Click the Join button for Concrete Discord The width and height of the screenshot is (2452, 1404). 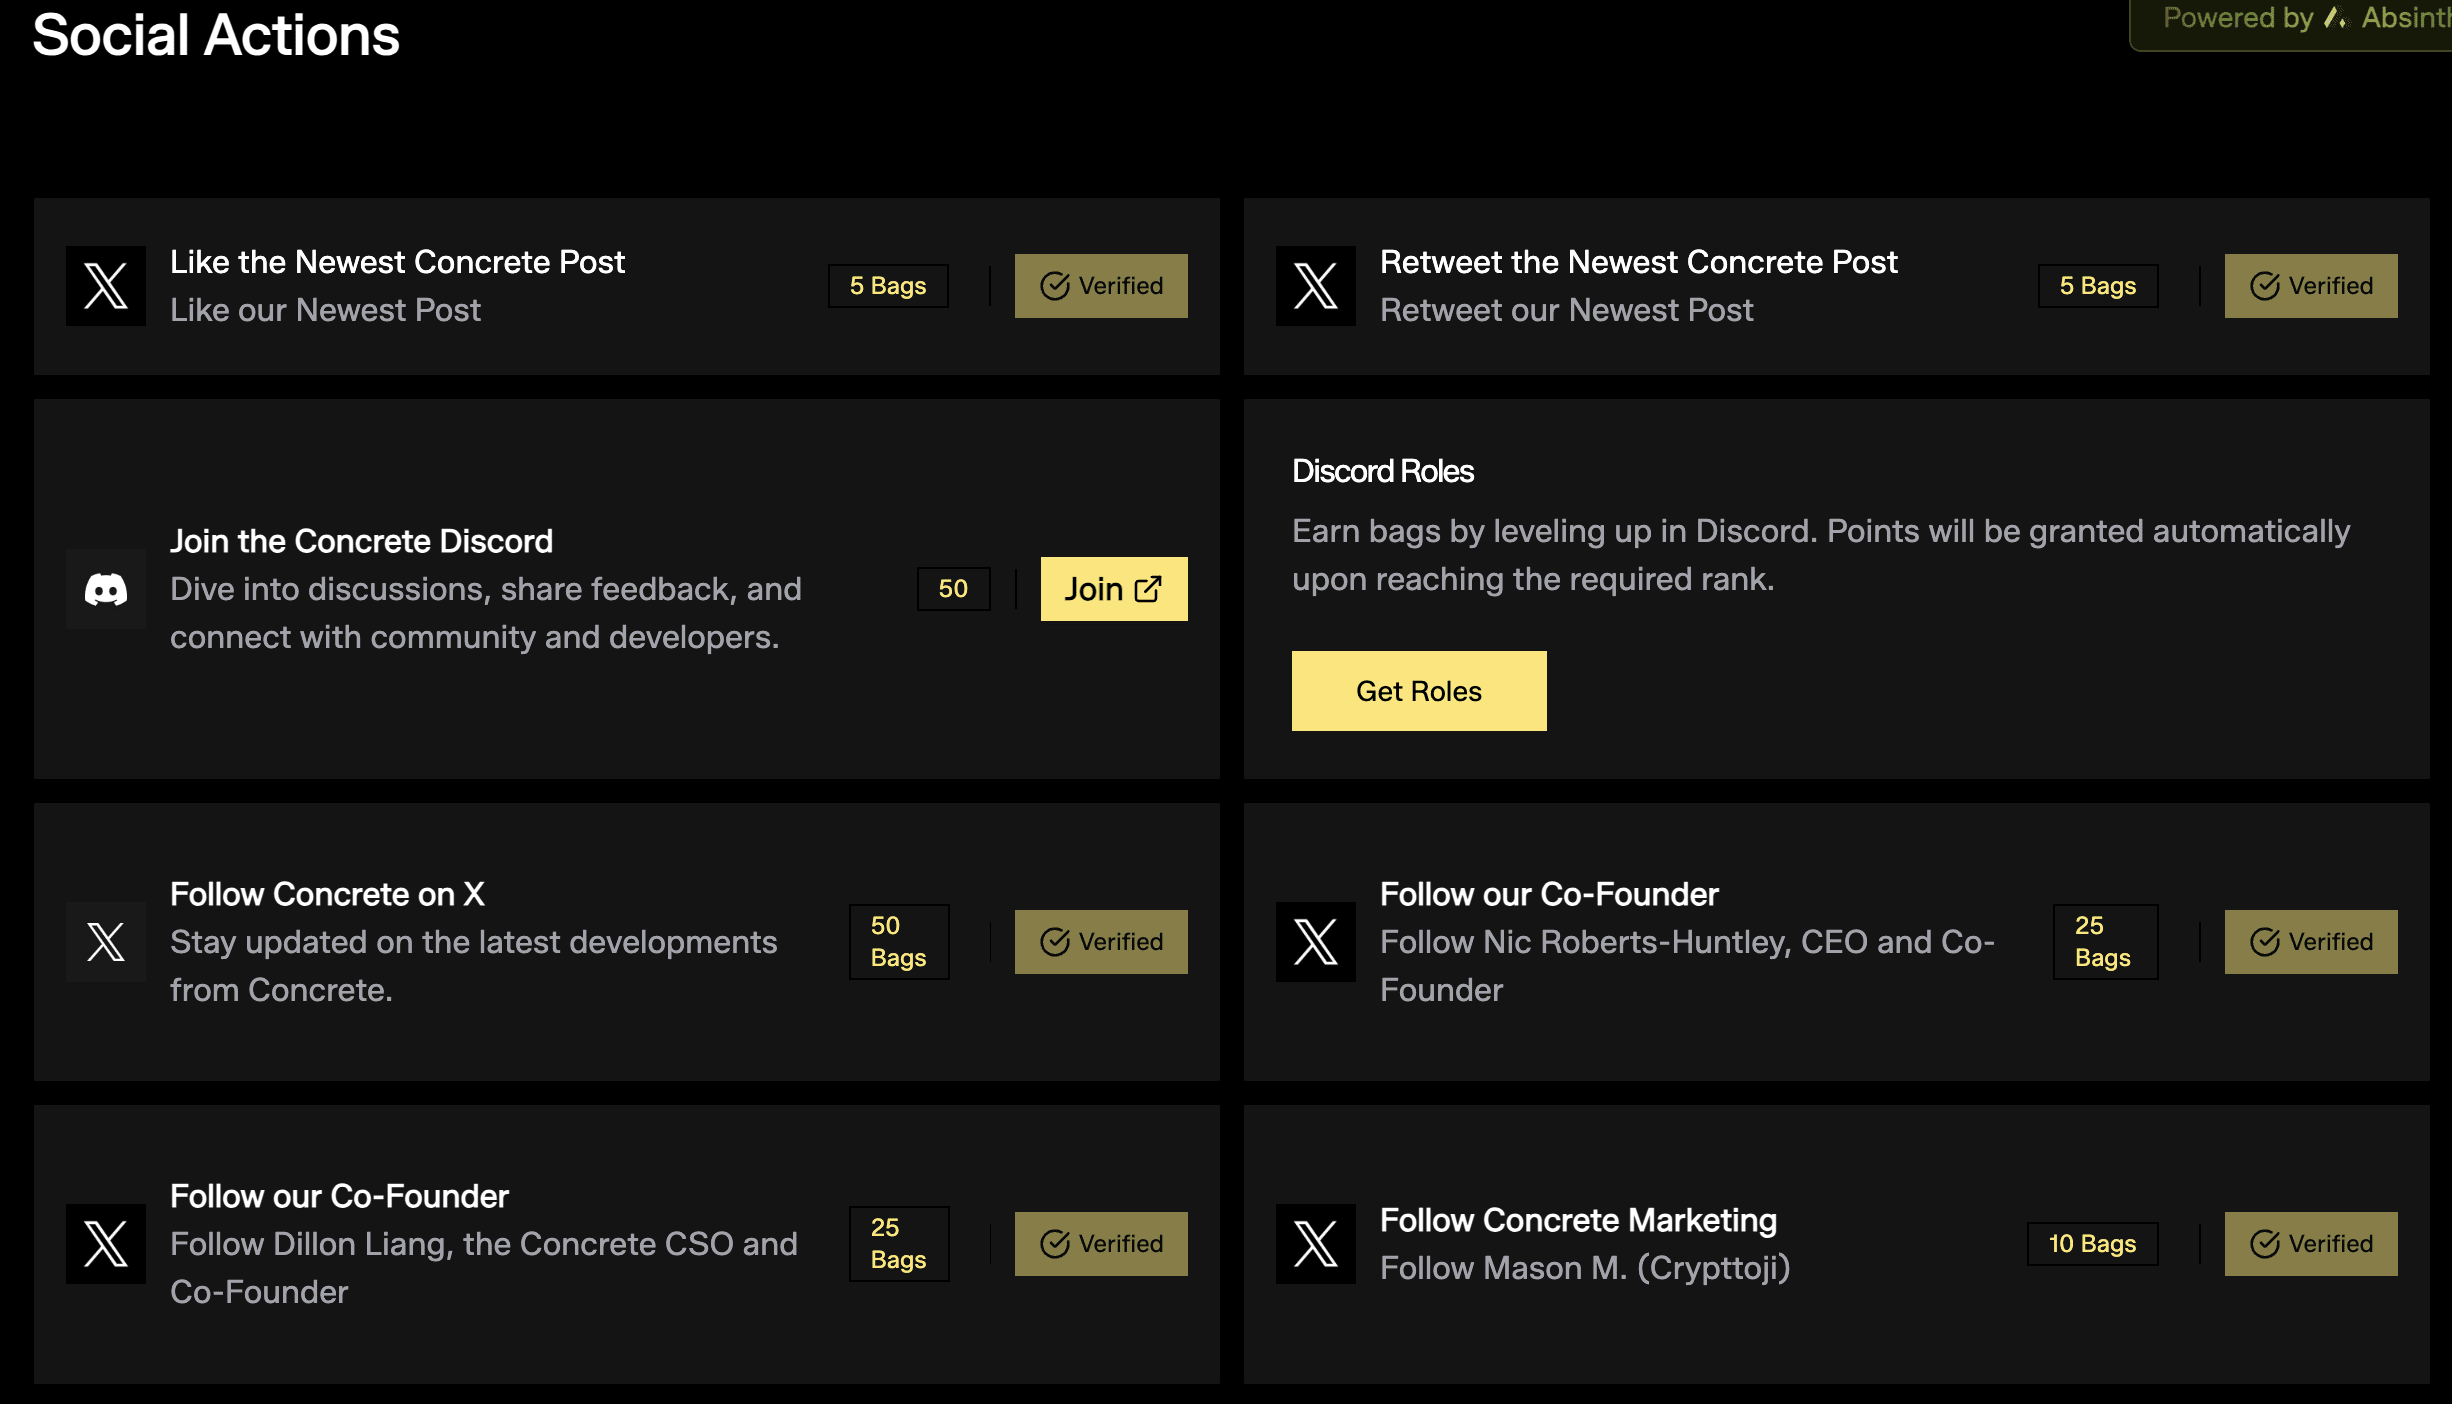[1114, 589]
